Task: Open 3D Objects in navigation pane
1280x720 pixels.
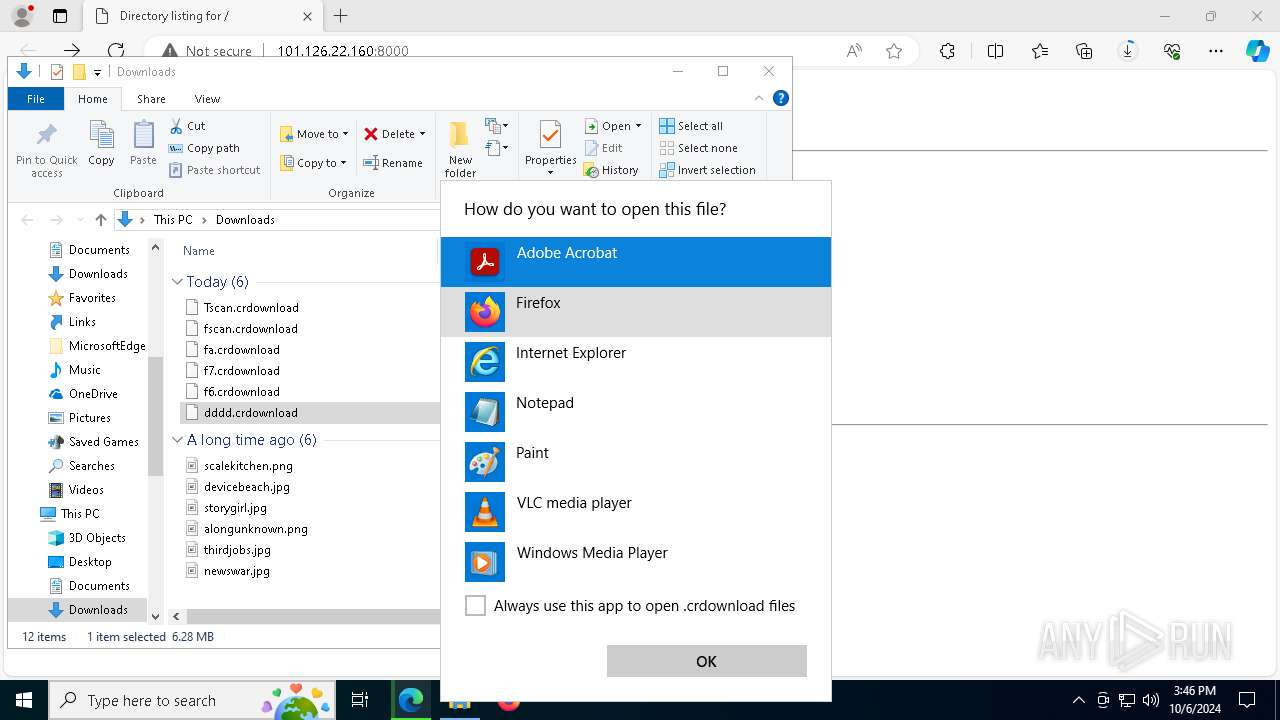Action: [x=97, y=538]
